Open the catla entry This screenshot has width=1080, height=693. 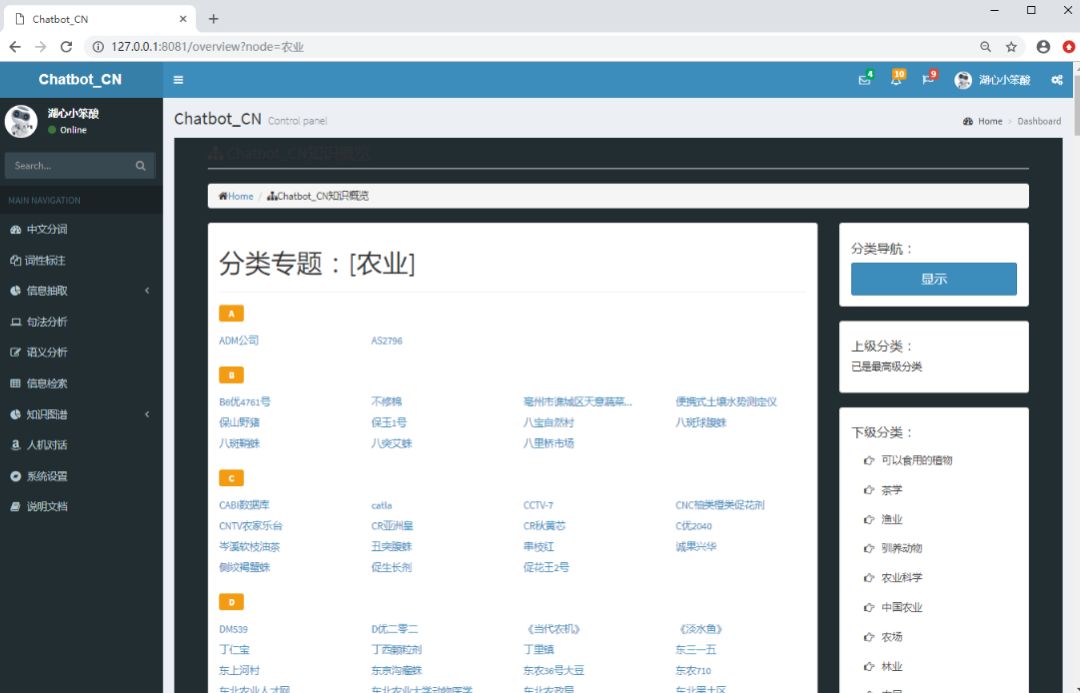click(x=382, y=506)
